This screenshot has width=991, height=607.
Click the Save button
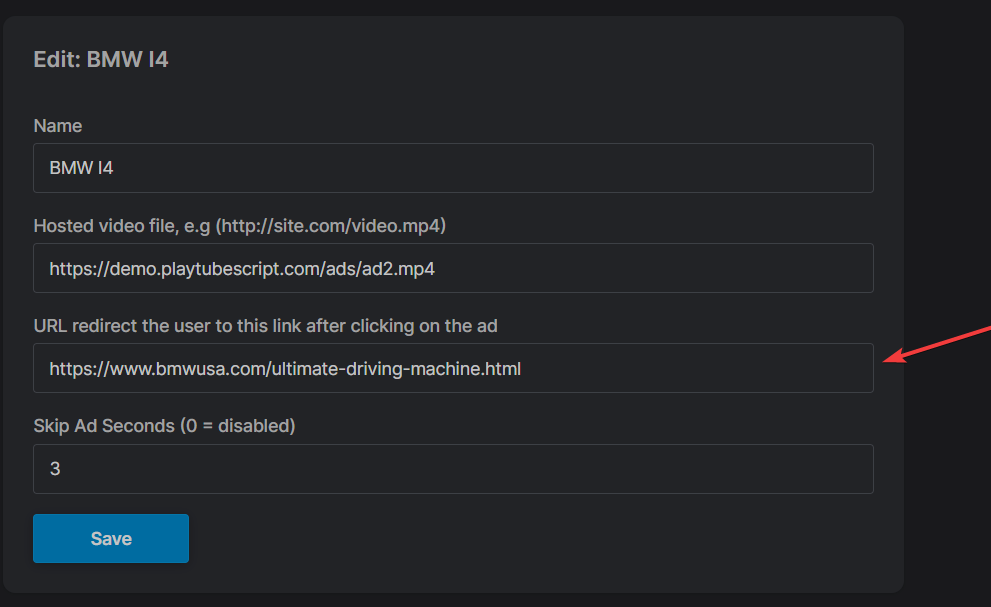coord(111,538)
